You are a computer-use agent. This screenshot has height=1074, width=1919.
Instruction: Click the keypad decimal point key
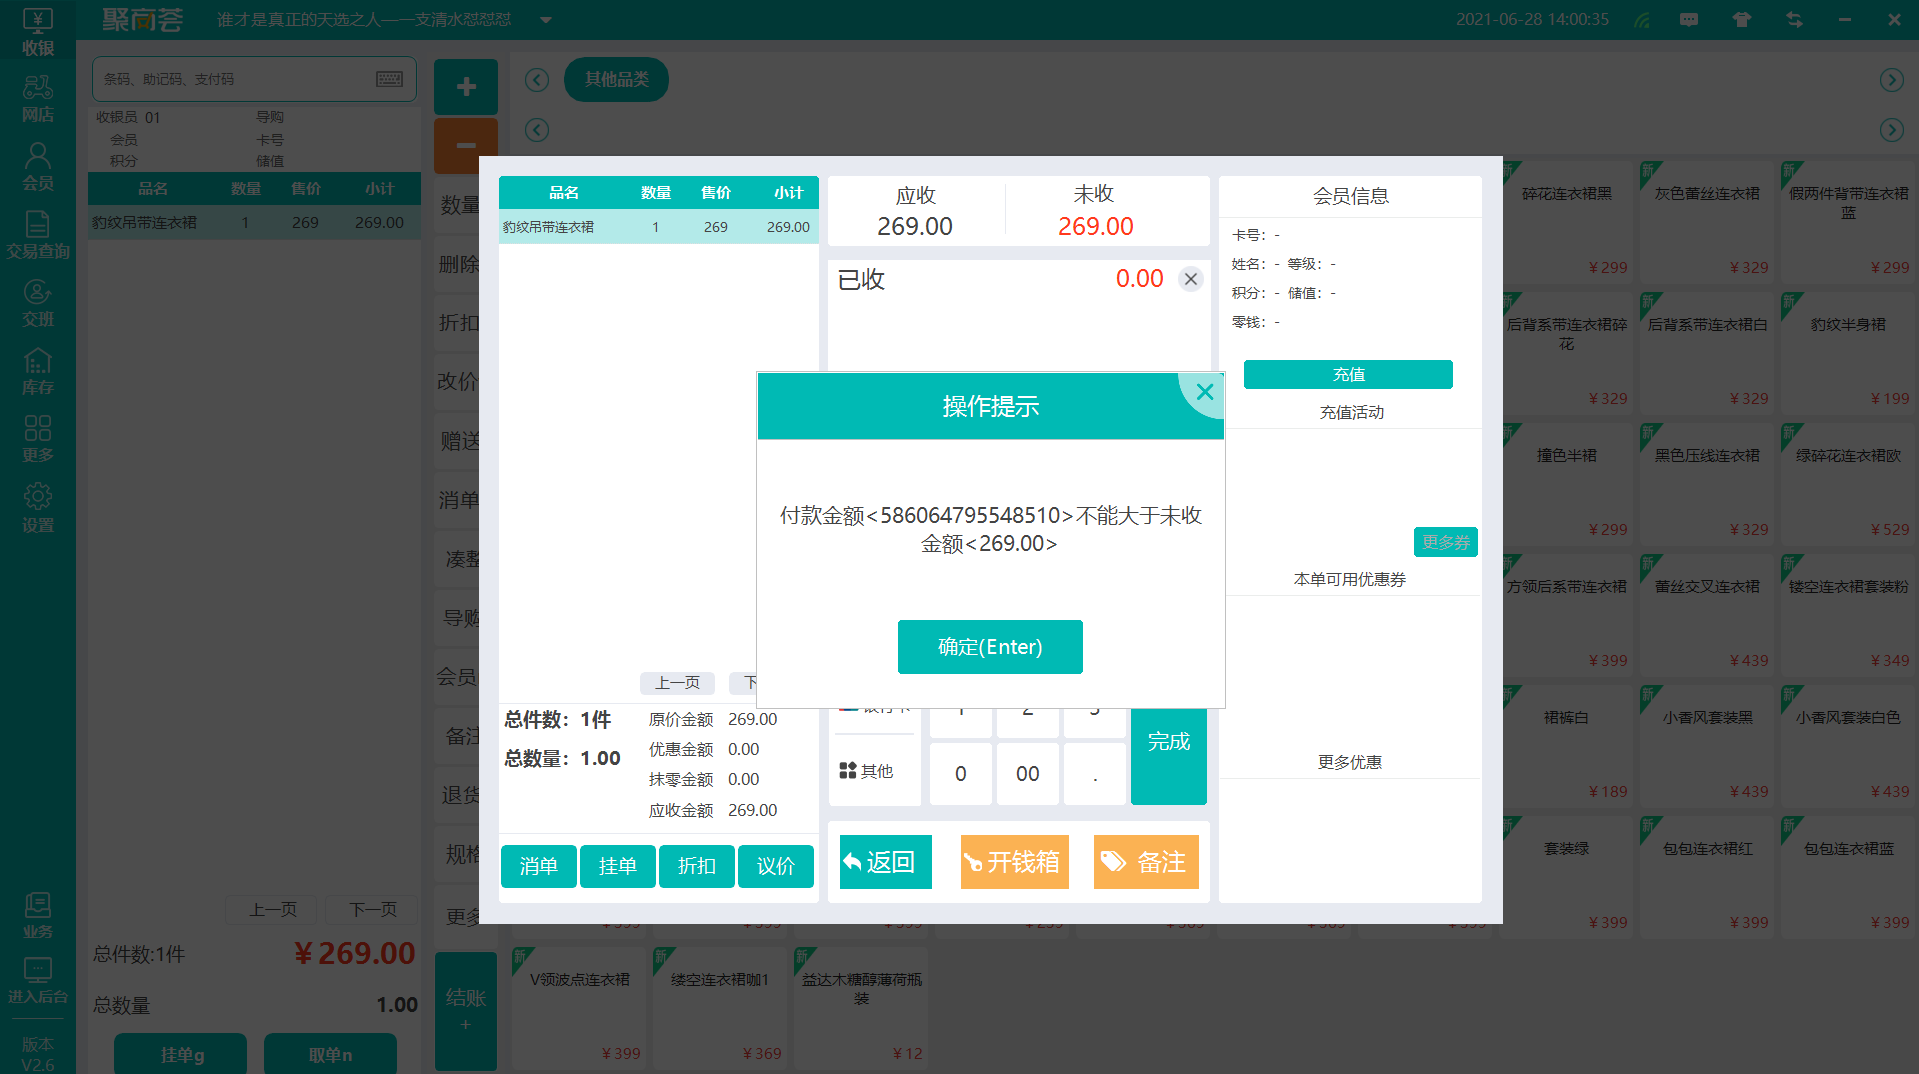click(x=1094, y=774)
